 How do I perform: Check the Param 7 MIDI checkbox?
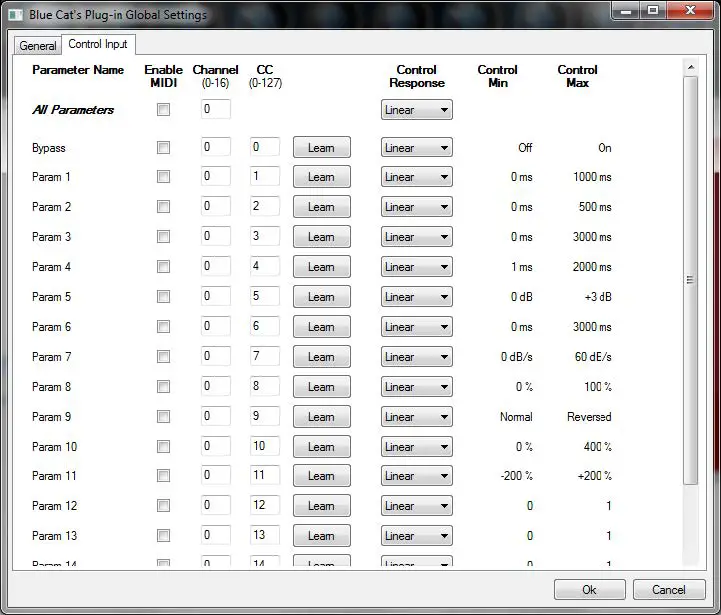[163, 356]
